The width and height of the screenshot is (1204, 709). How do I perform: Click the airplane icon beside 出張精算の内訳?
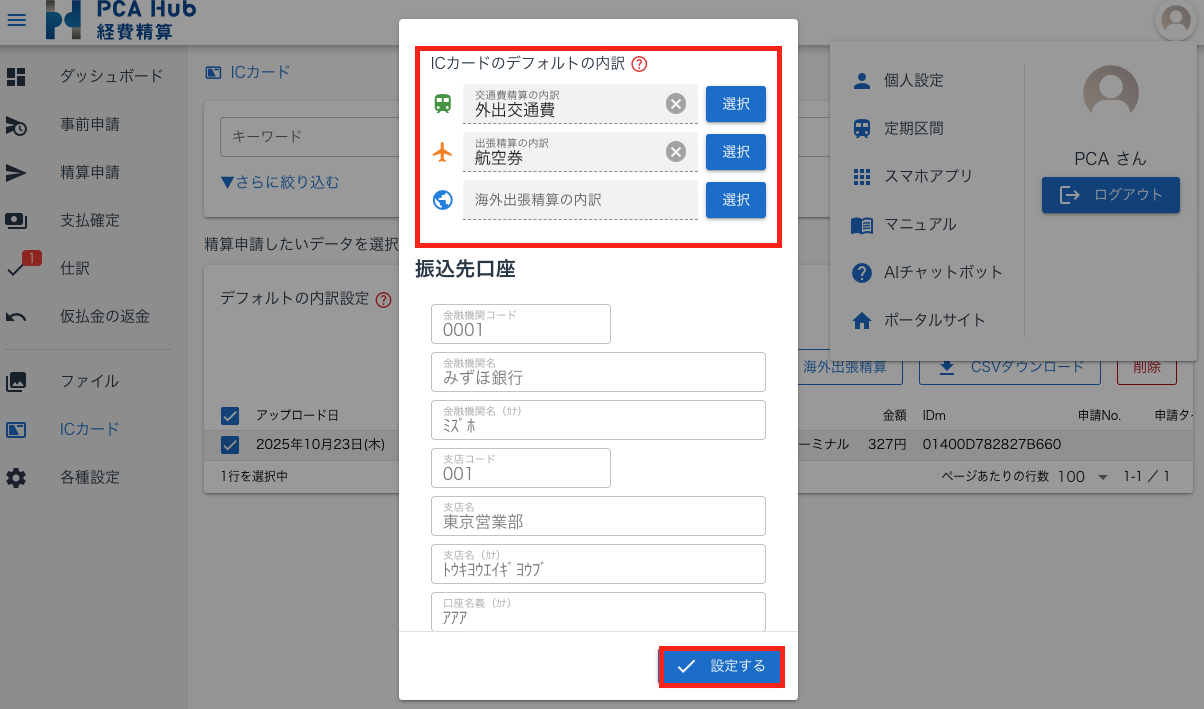441,152
